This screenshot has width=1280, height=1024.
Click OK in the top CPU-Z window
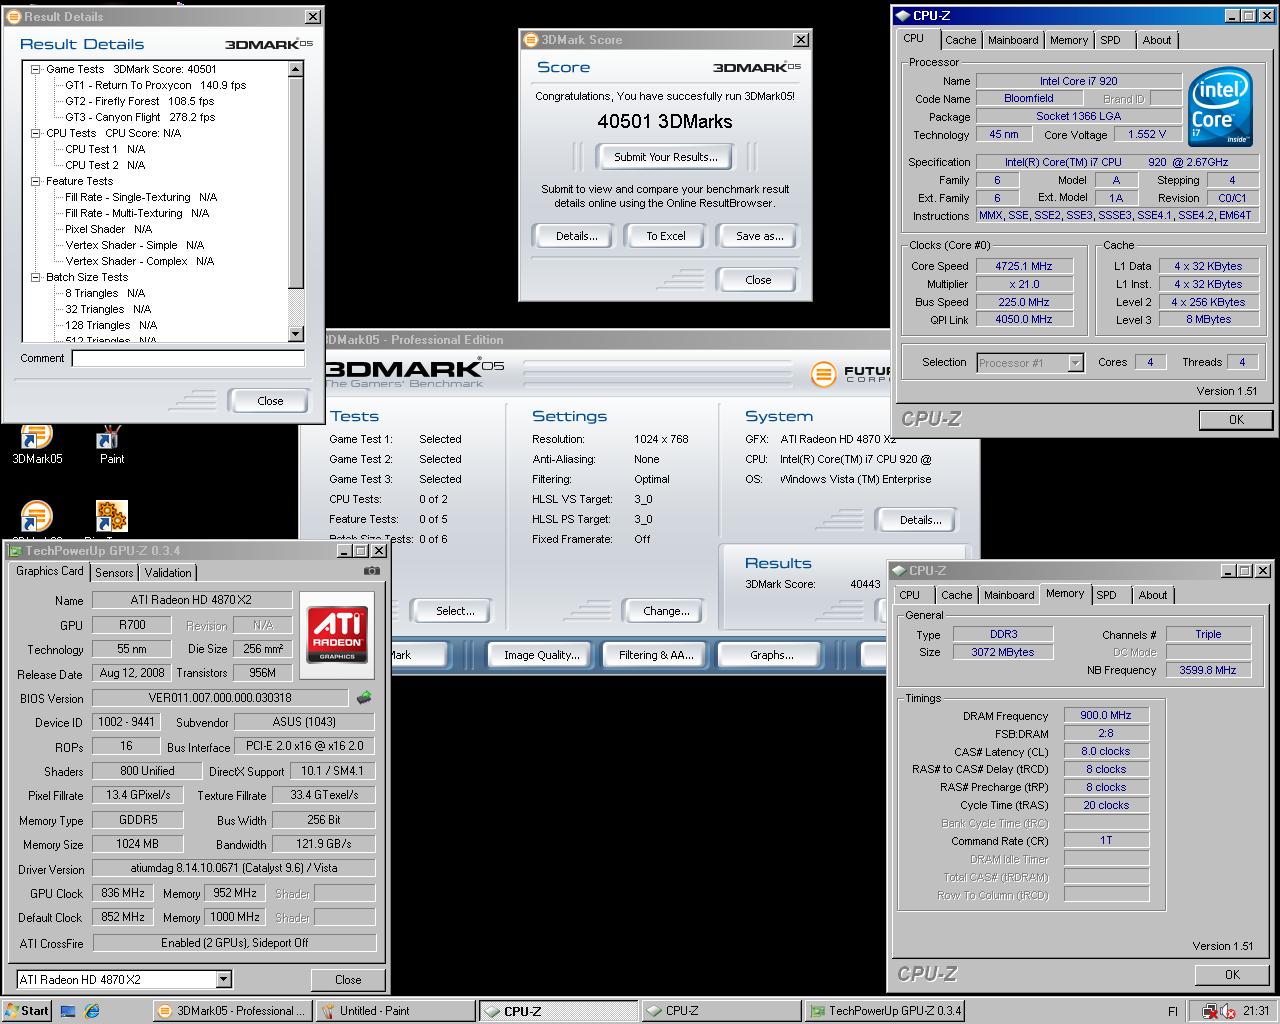[1236, 420]
